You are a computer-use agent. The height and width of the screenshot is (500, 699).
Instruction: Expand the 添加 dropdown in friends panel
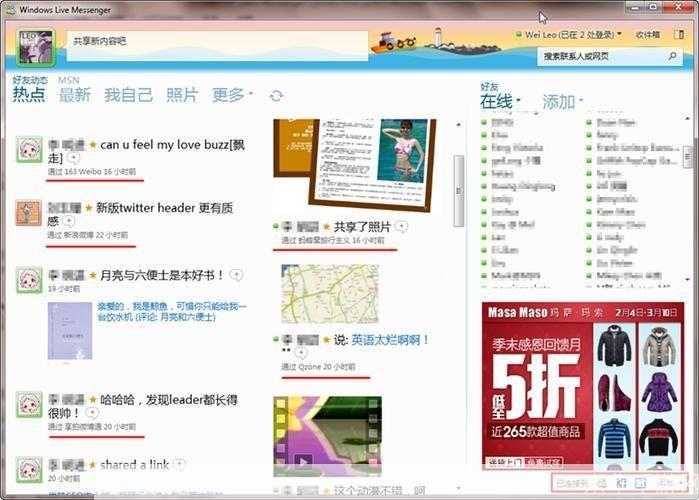pyautogui.click(x=562, y=102)
